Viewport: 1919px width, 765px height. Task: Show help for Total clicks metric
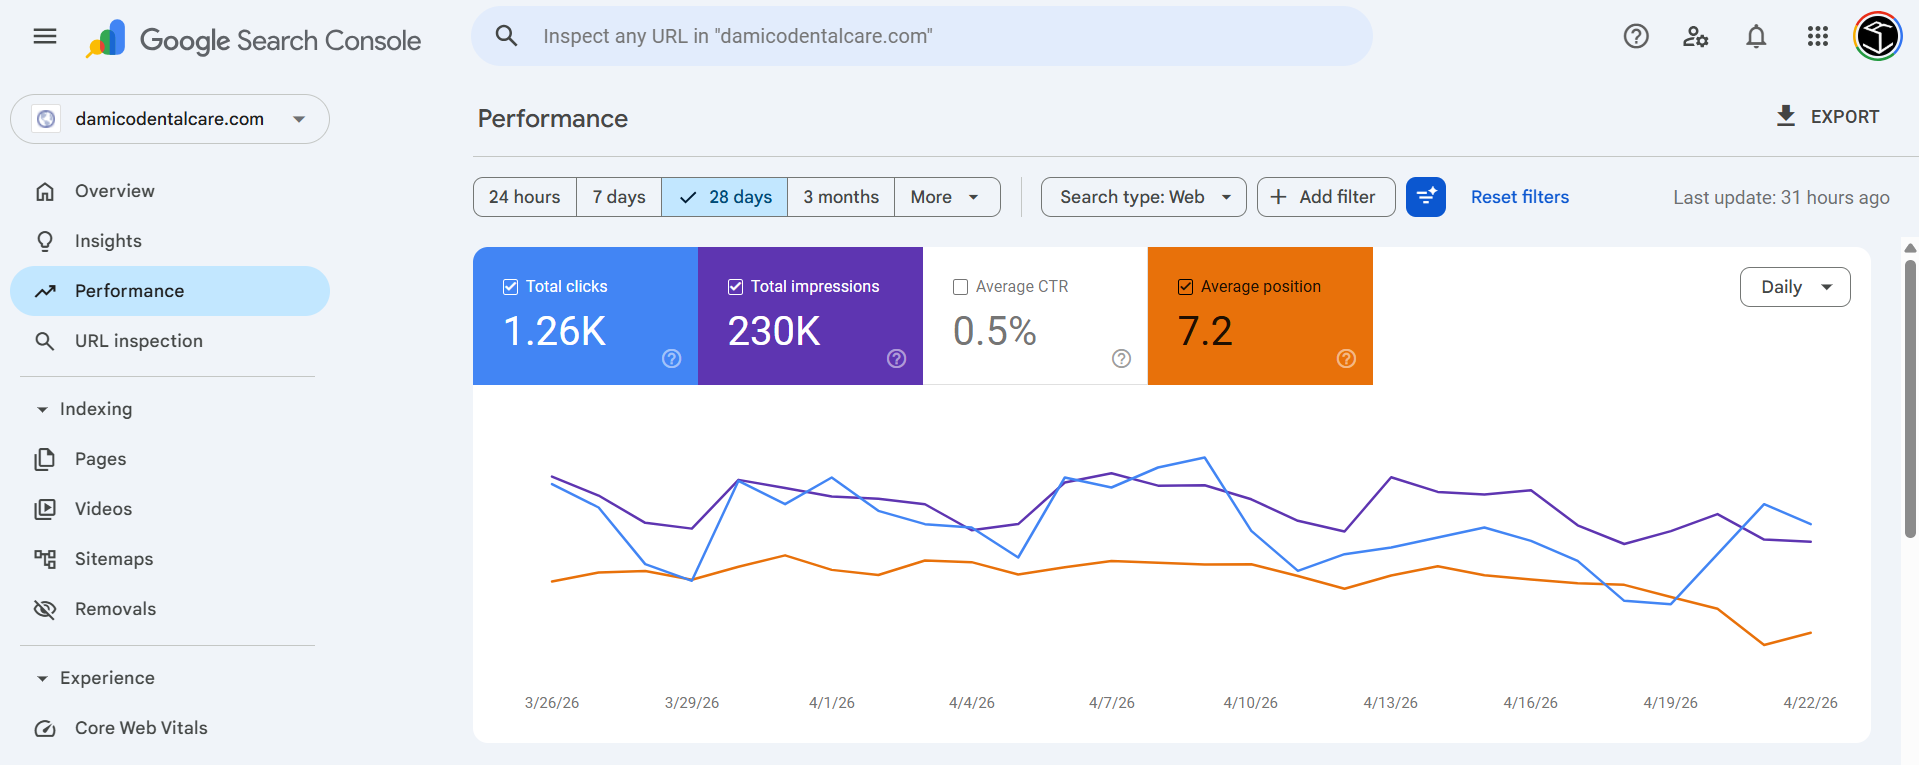672,358
